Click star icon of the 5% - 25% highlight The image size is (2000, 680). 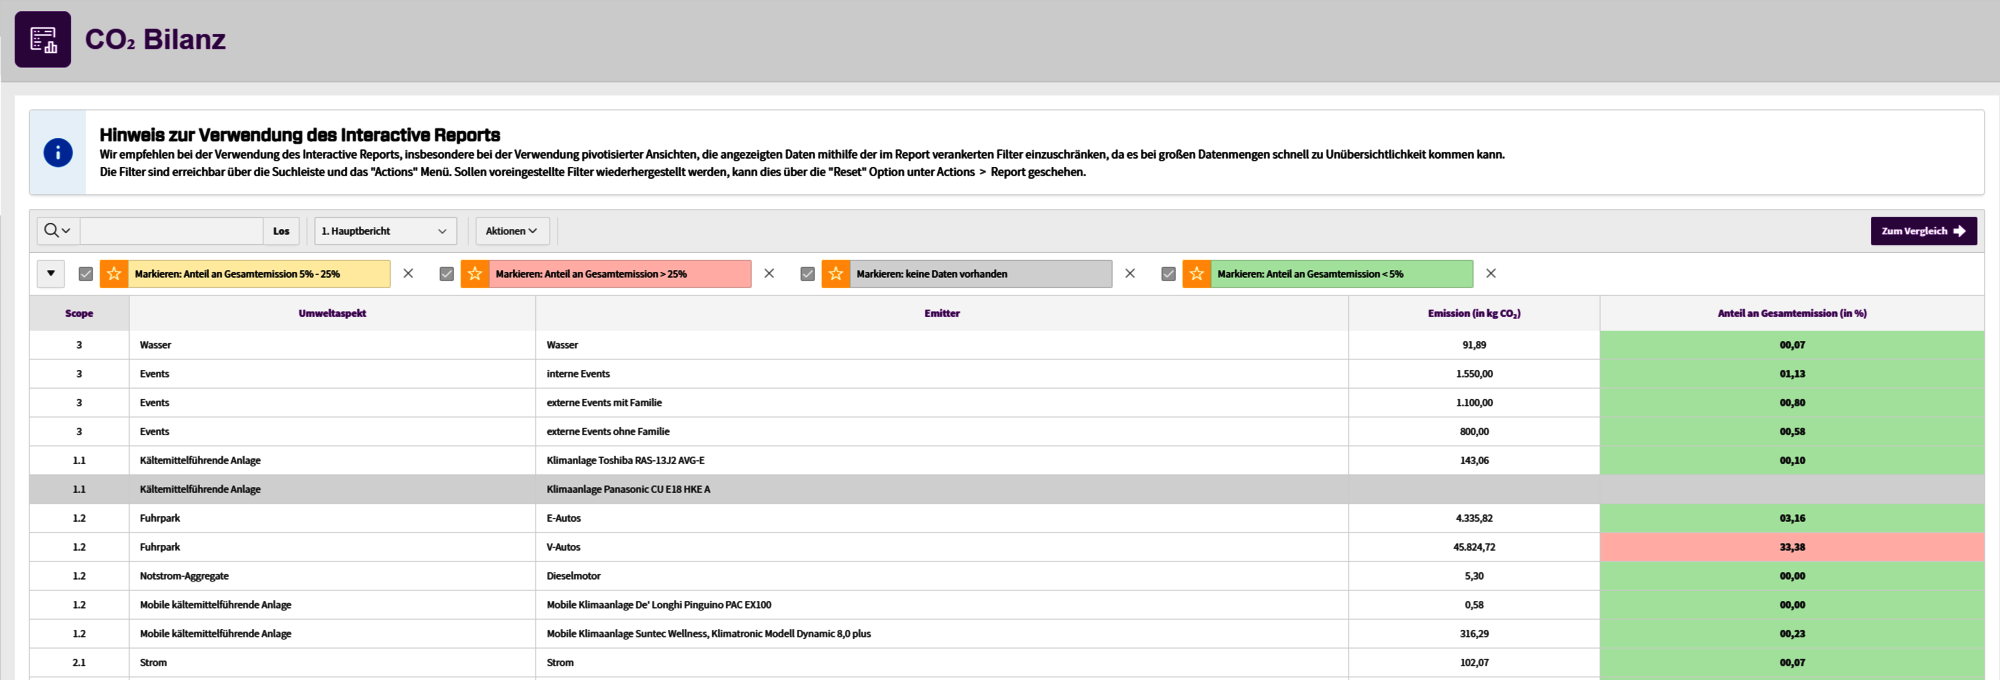click(x=114, y=274)
